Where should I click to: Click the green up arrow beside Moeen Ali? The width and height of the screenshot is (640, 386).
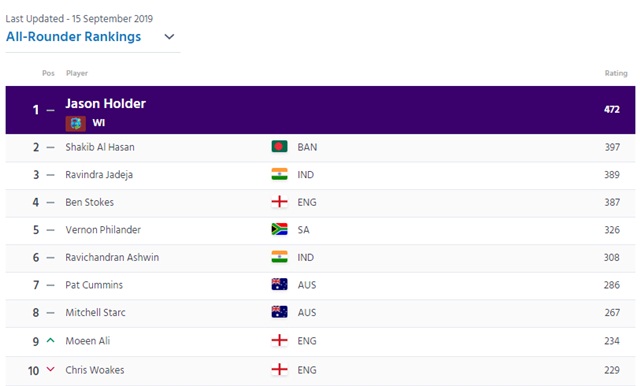[x=50, y=340]
